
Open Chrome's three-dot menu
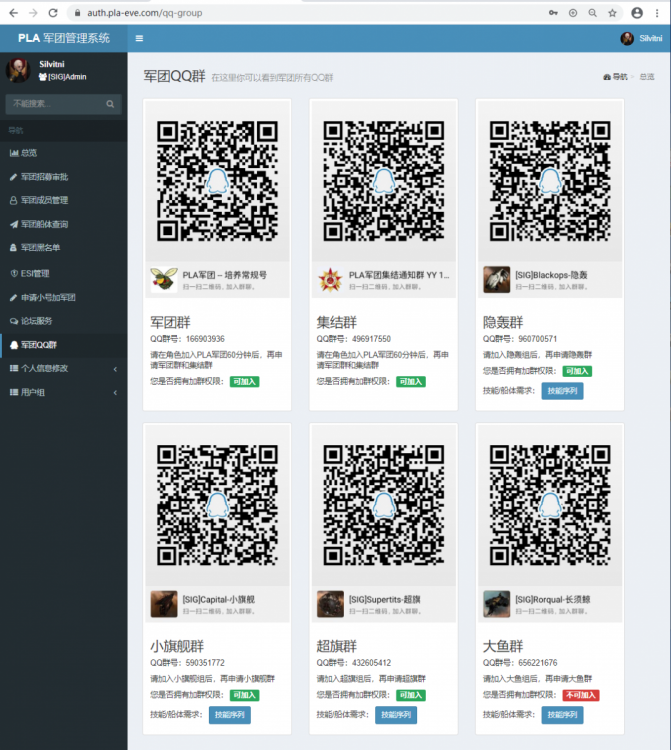coord(659,12)
